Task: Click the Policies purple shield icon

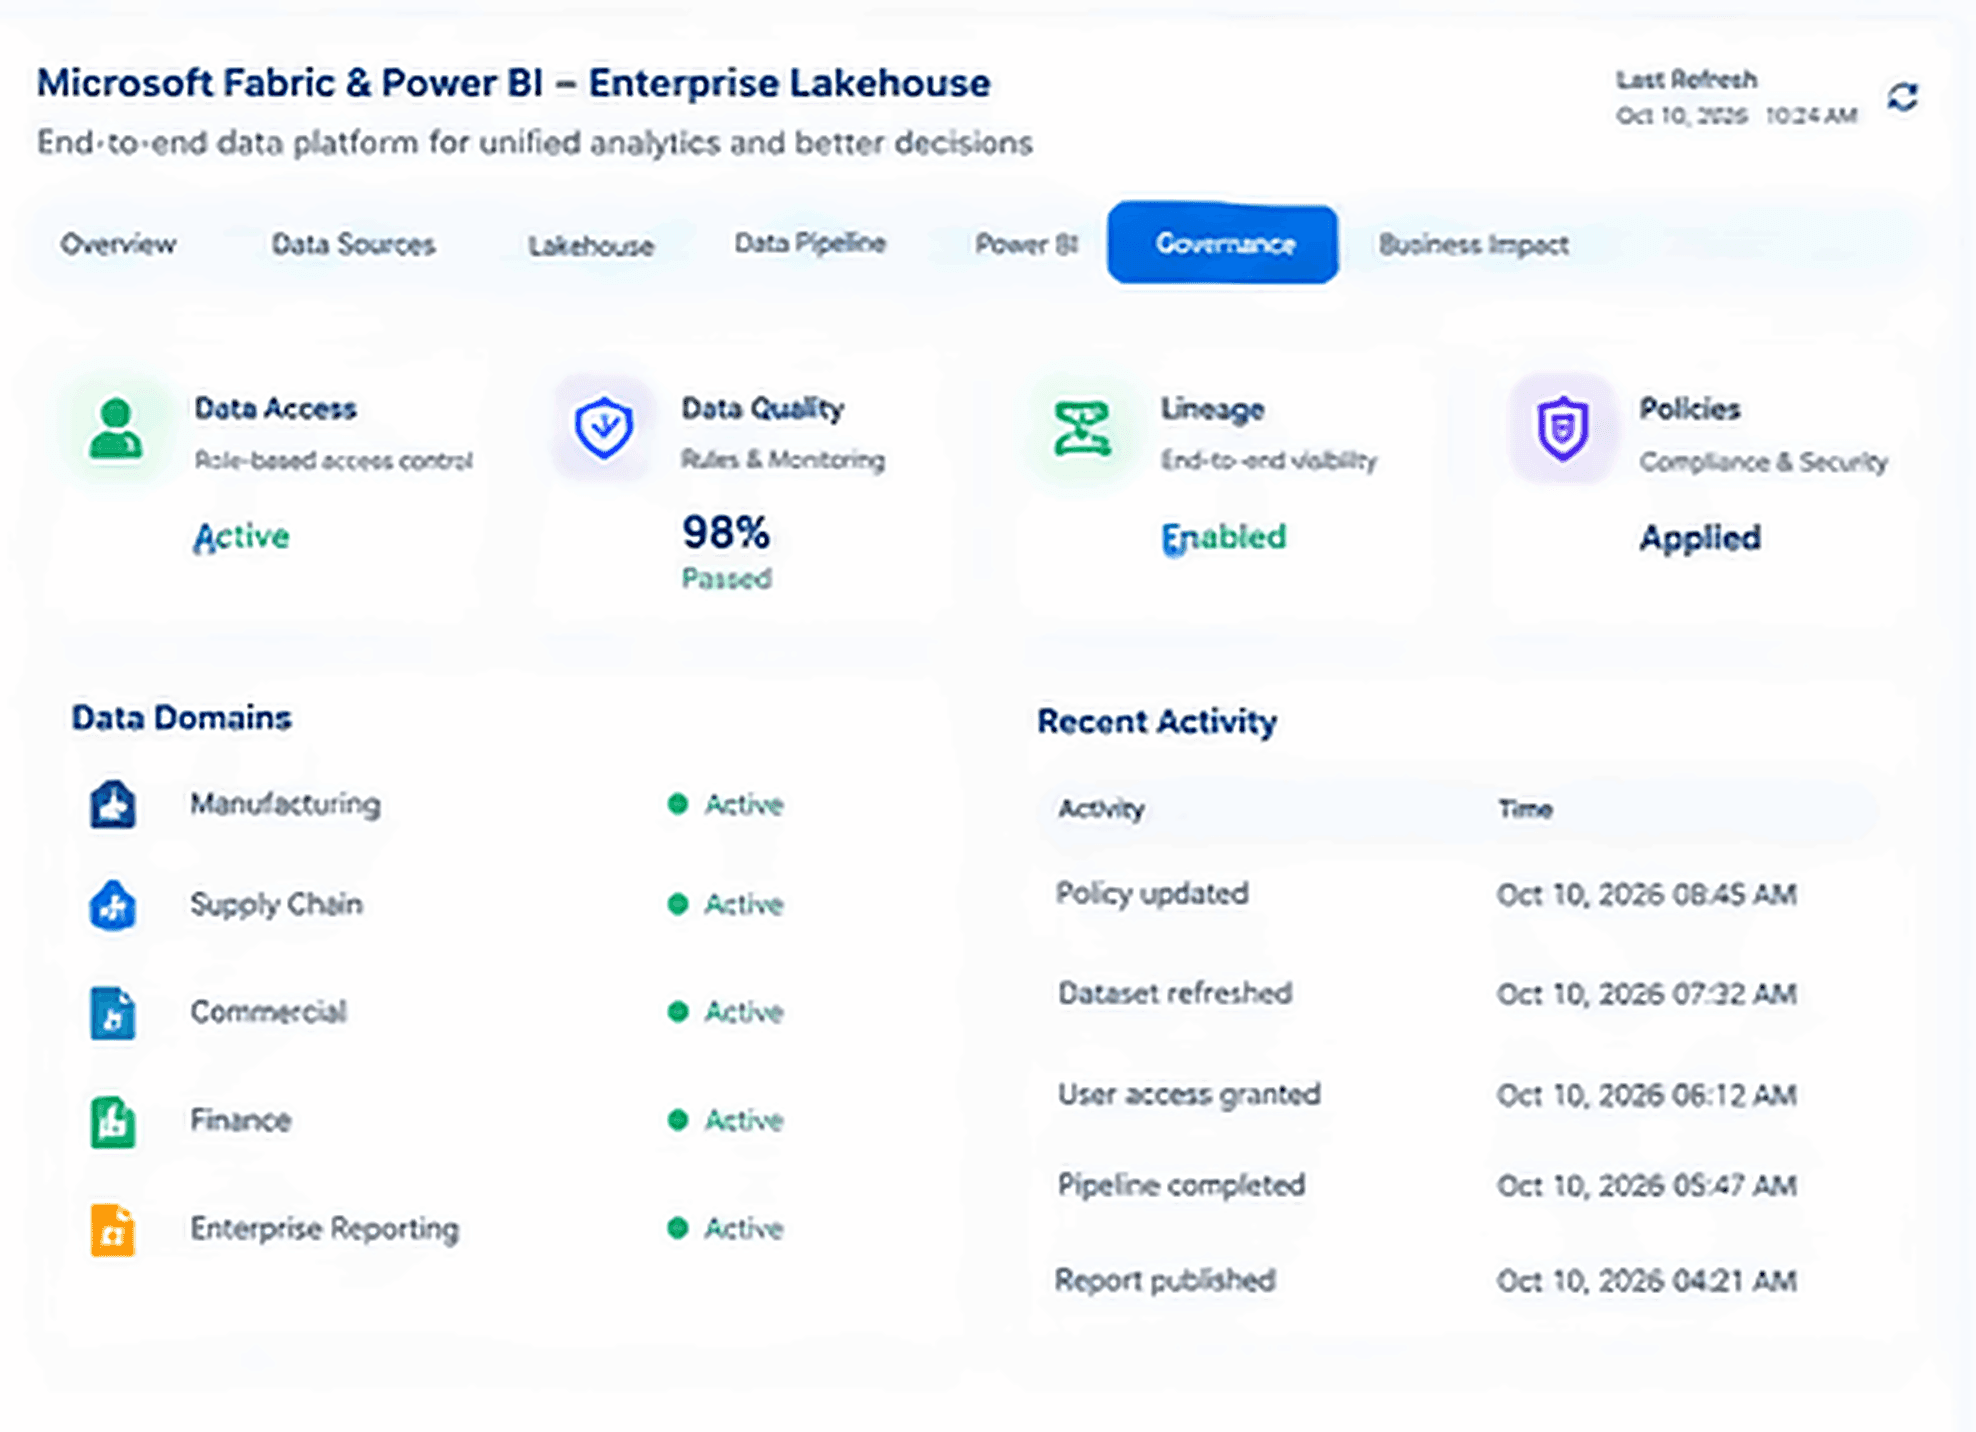Action: pyautogui.click(x=1562, y=428)
